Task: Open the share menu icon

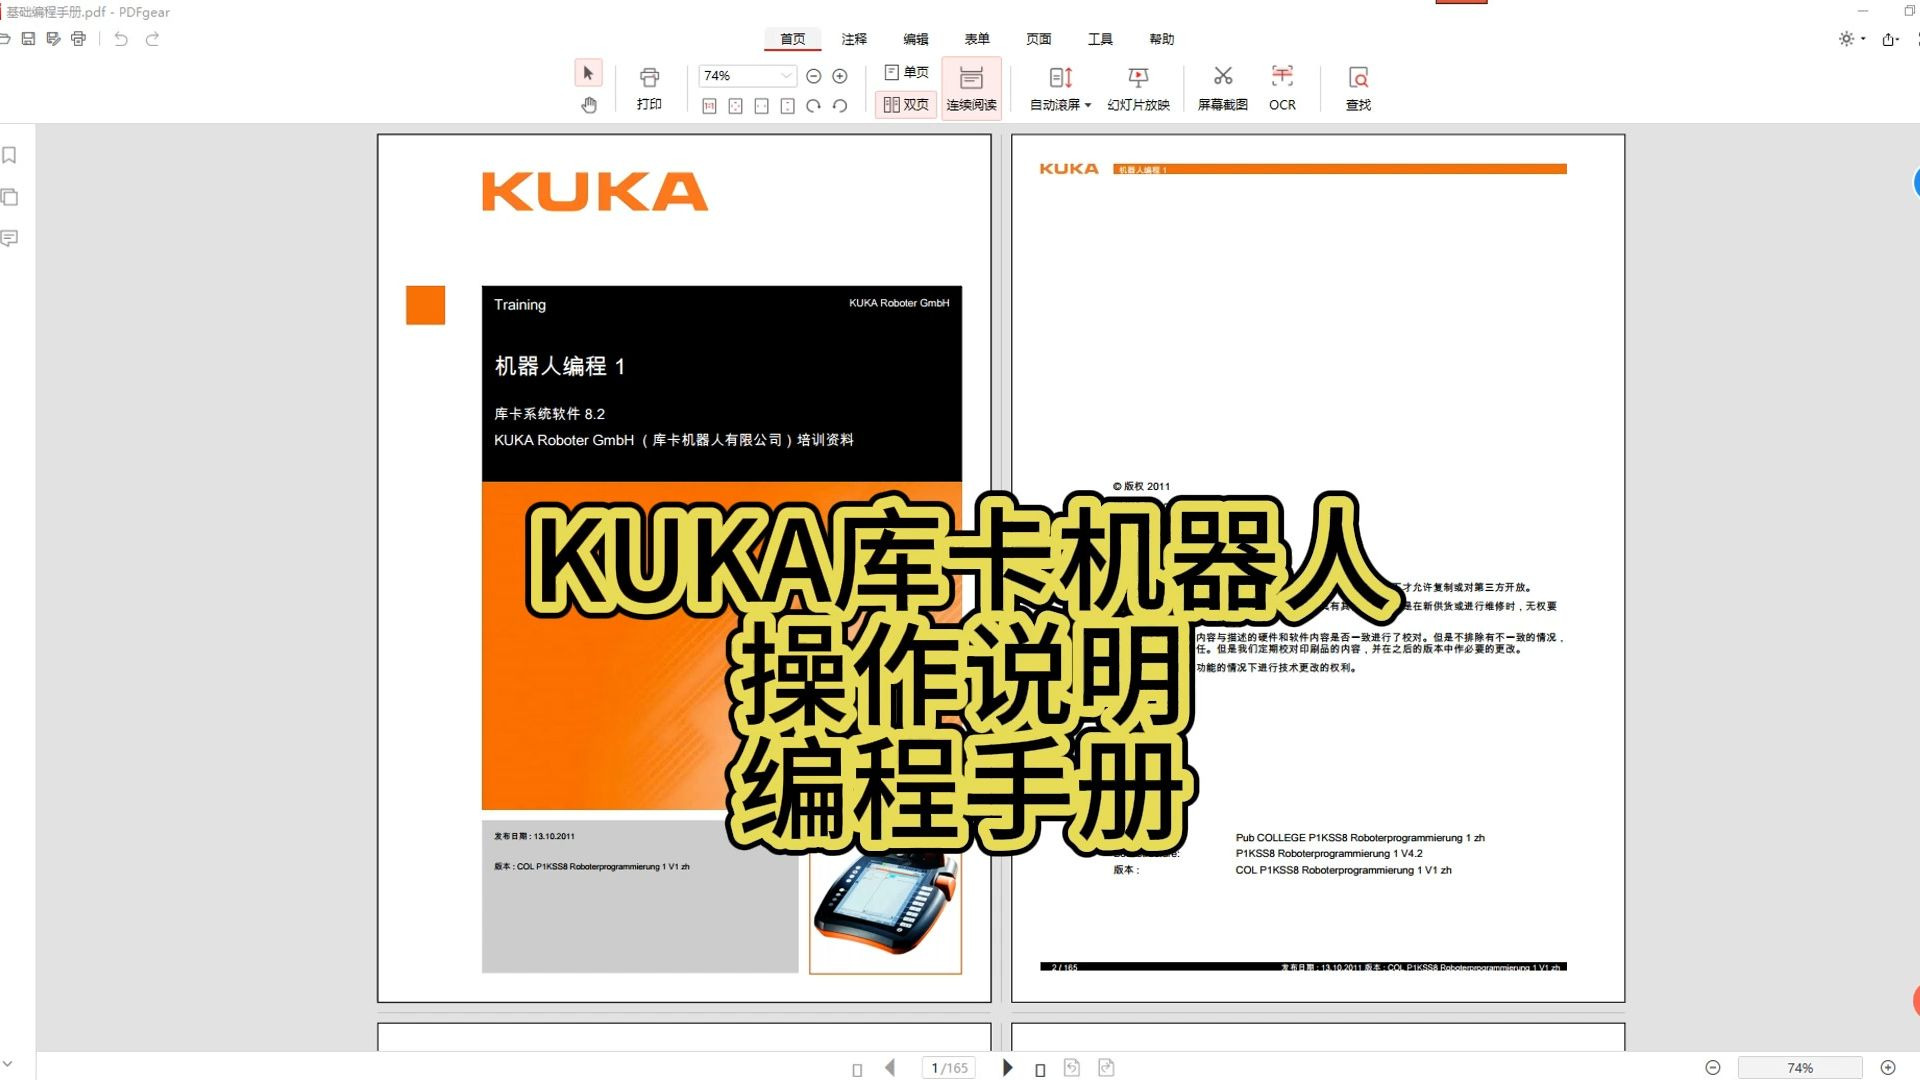Action: pos(1890,39)
